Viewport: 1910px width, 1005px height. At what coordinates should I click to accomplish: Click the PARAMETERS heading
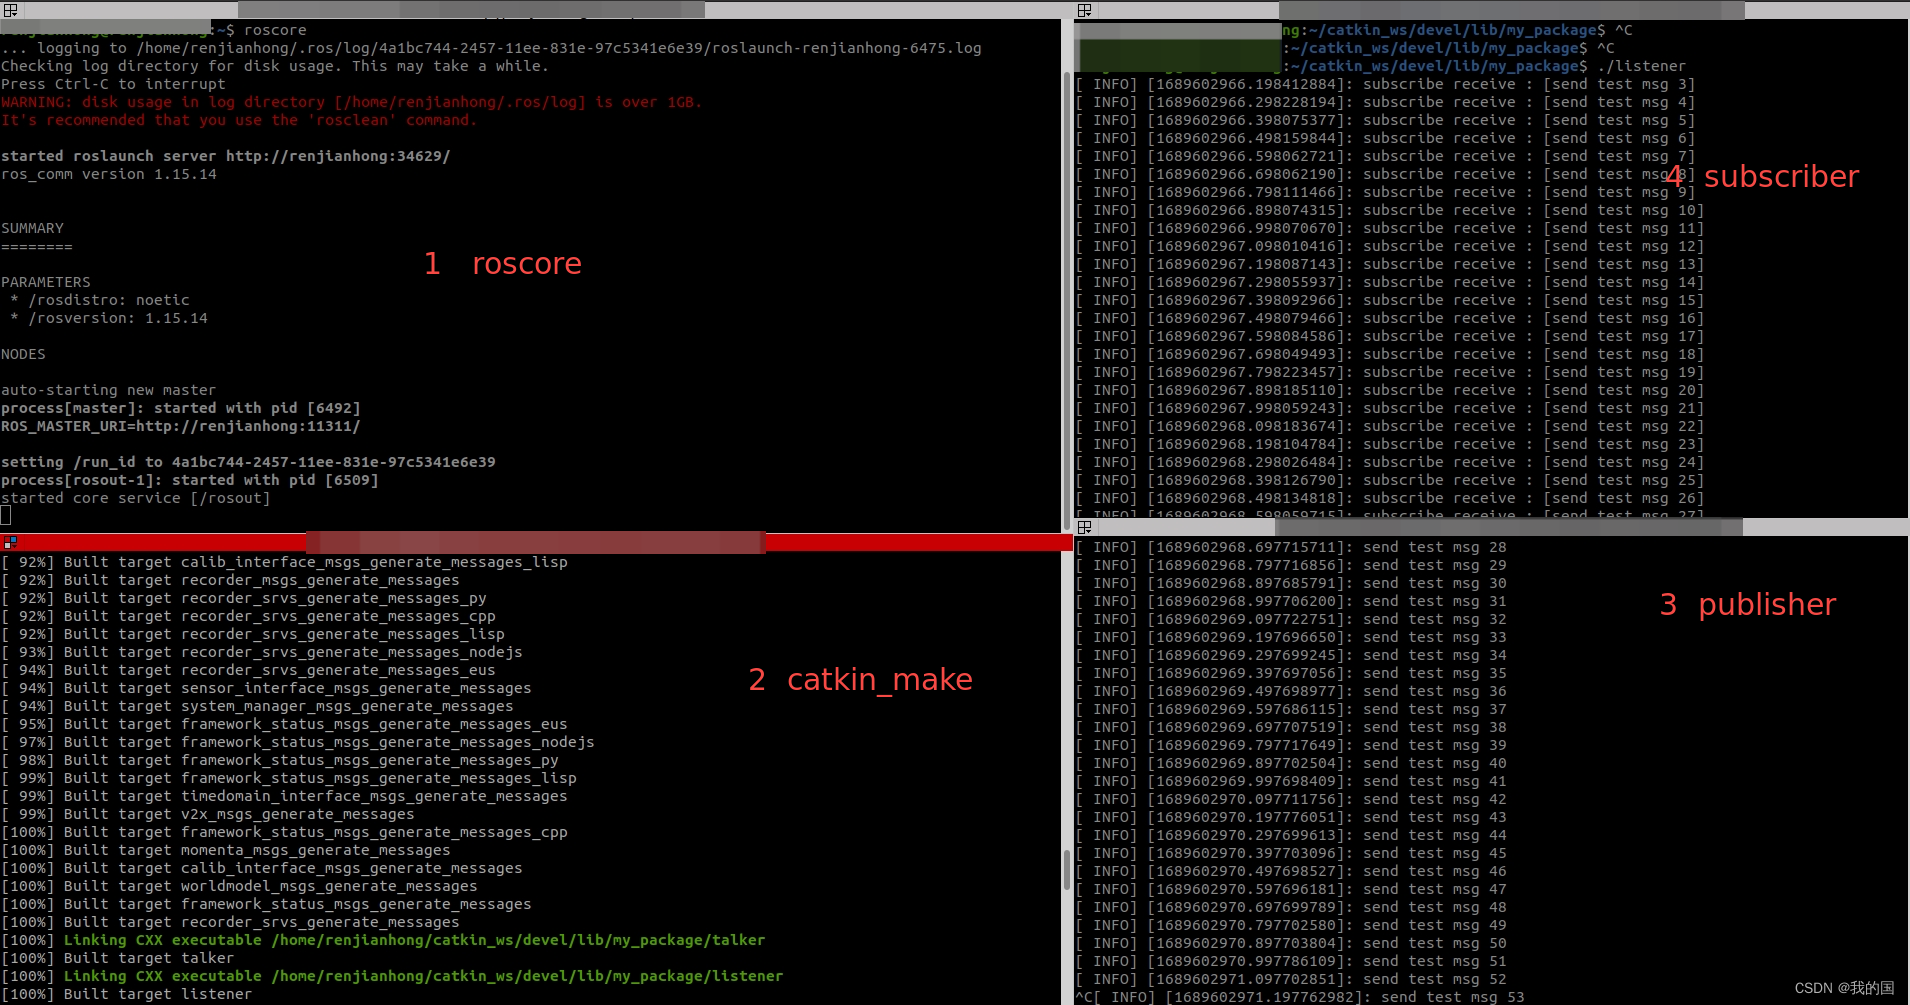coord(46,282)
